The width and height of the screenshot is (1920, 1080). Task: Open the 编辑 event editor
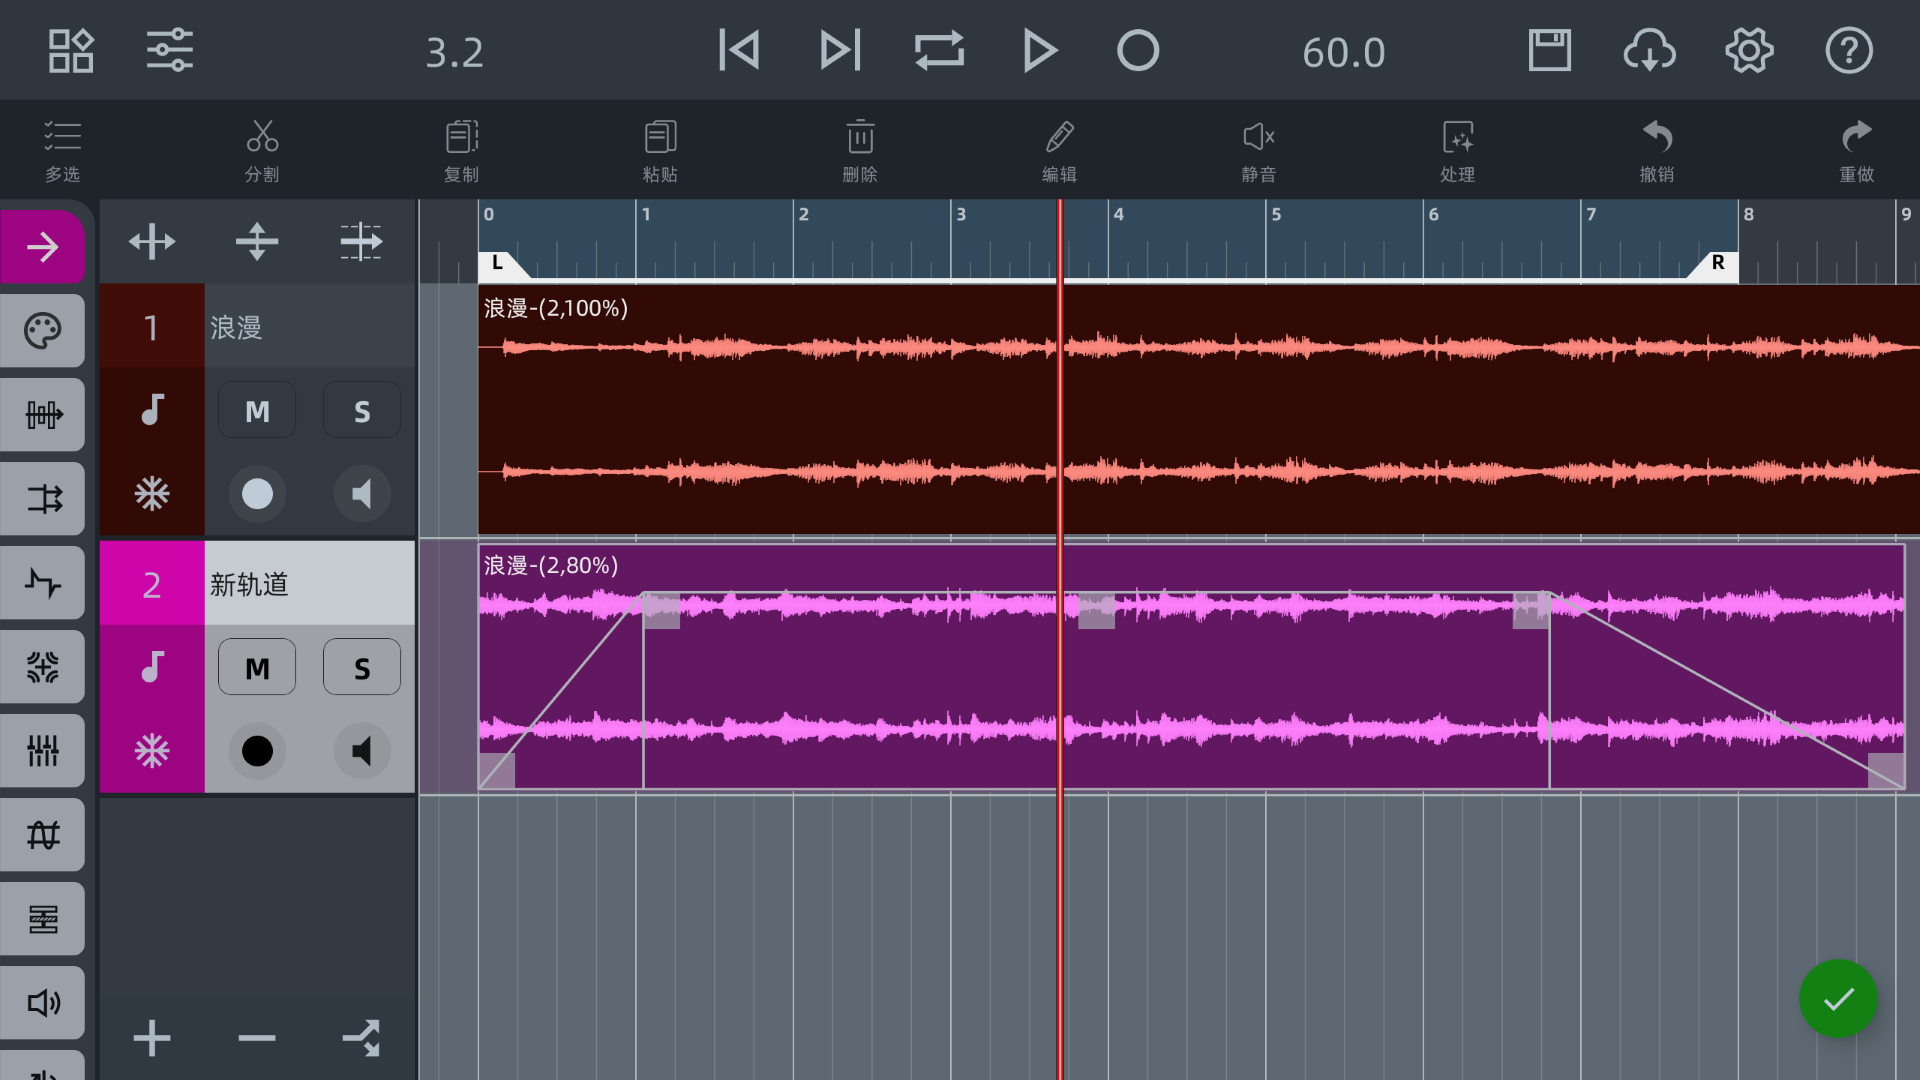click(1059, 149)
